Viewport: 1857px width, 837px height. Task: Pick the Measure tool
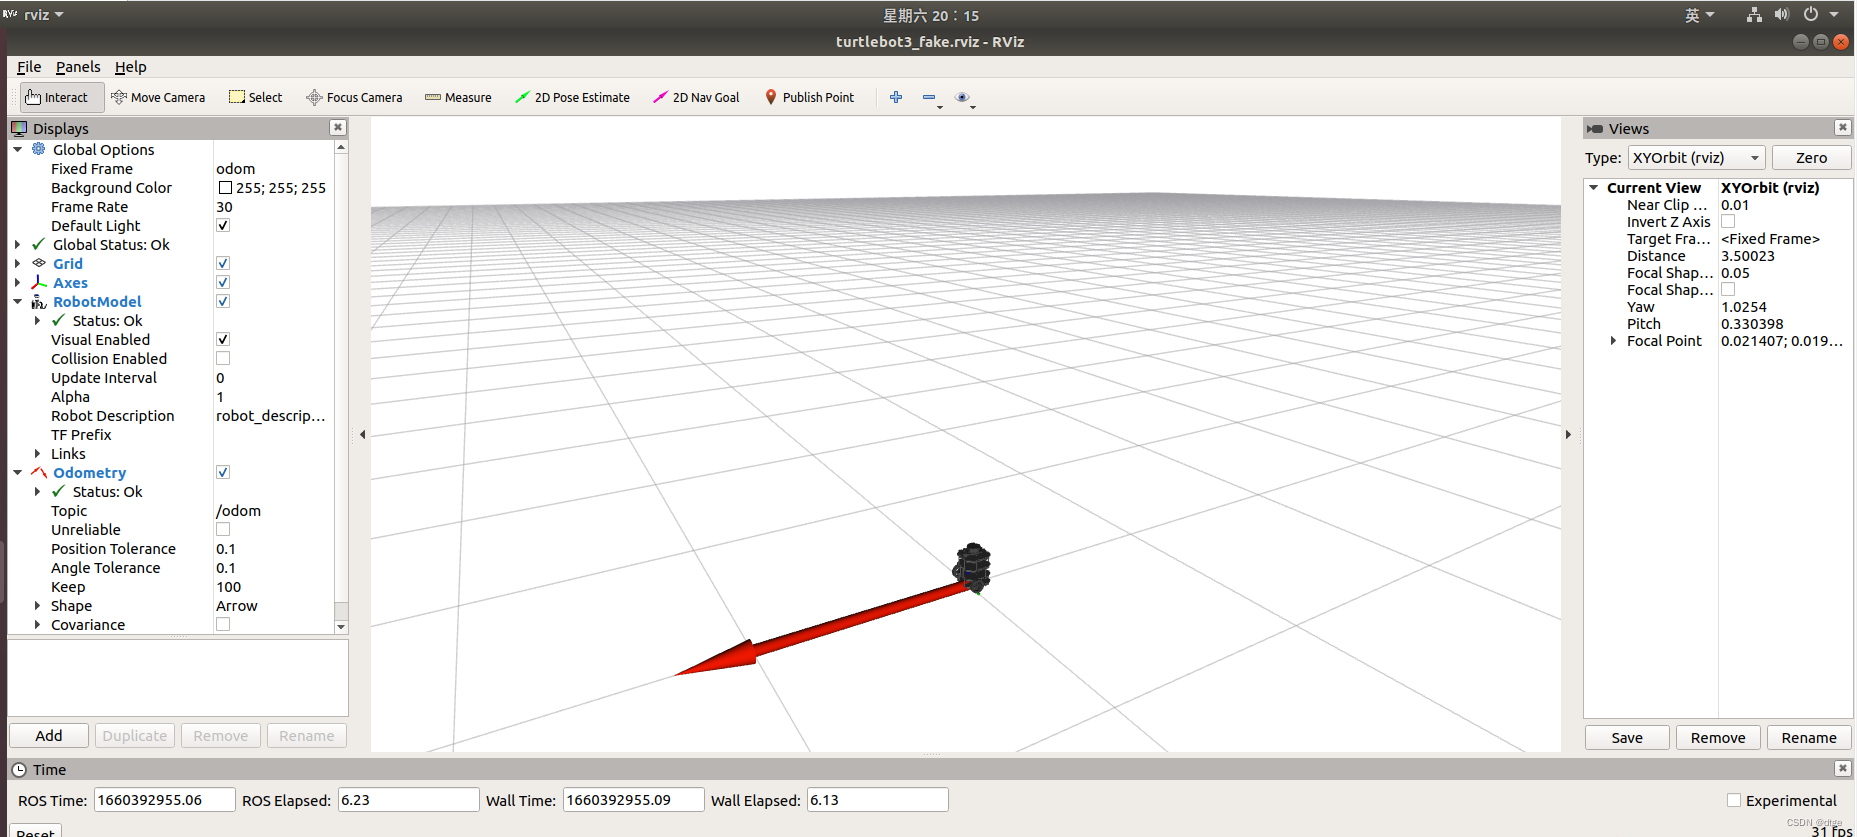(458, 97)
